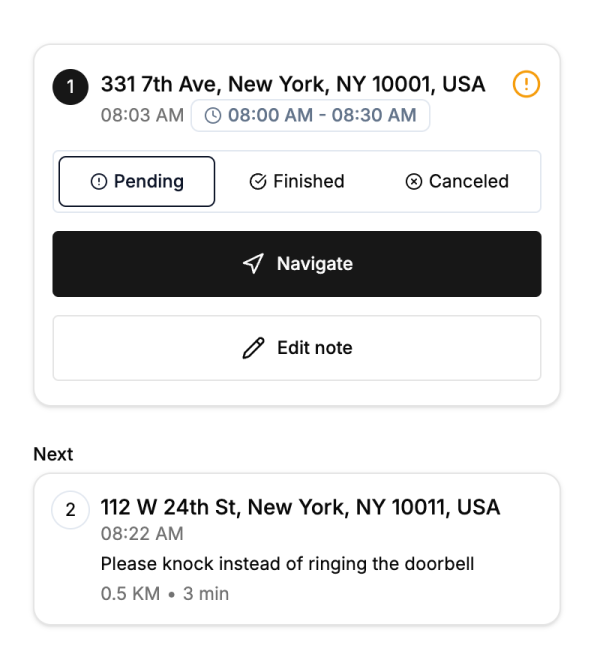Image resolution: width=594 pixels, height=668 pixels.
Task: Click the 0.5 KM • 3 min distance info
Action: [165, 594]
